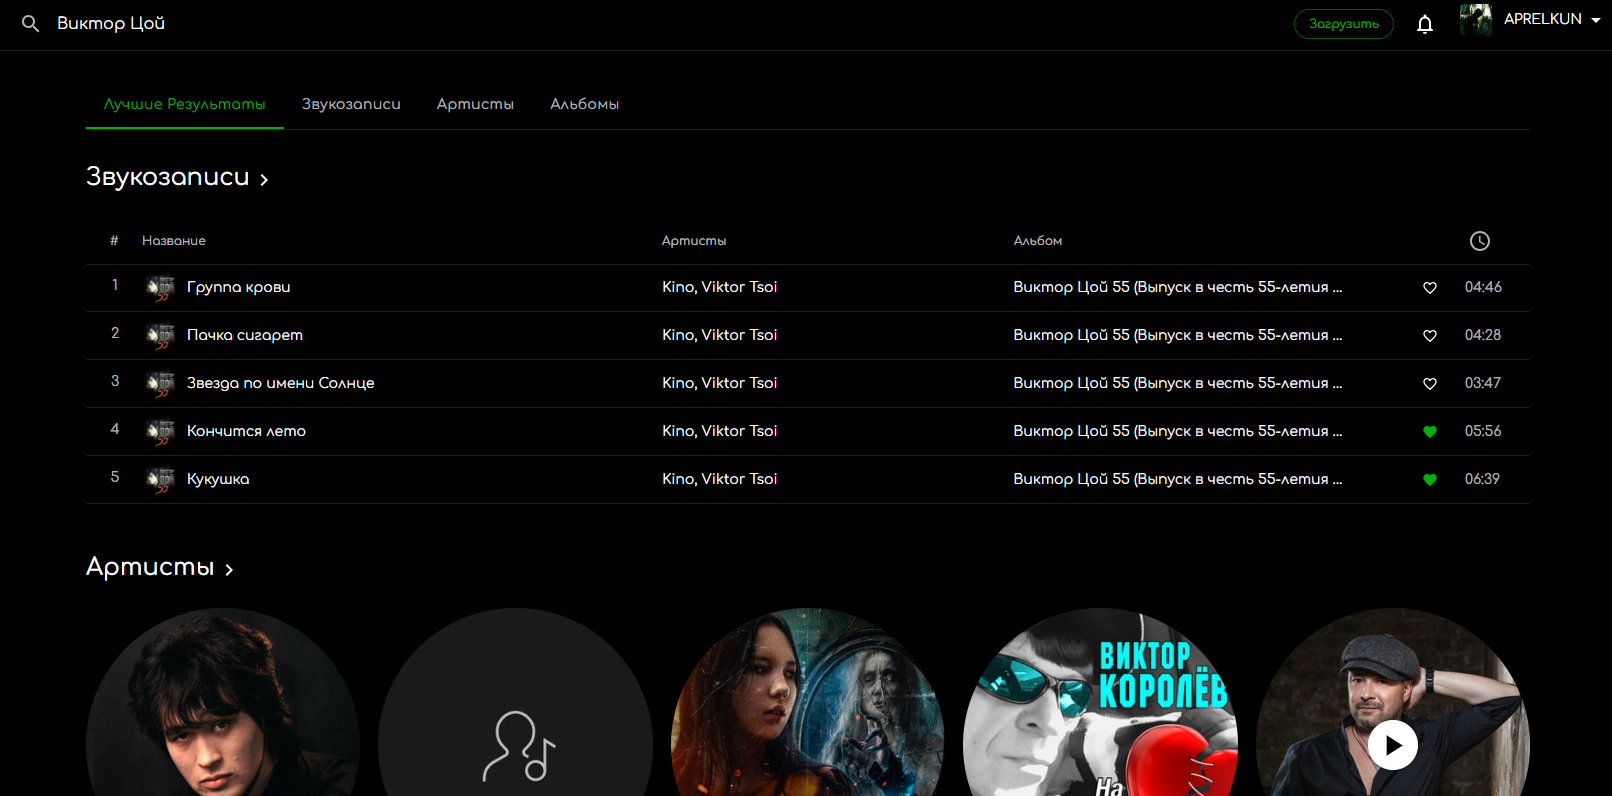Select track title Пачка сигарет
Image resolution: width=1612 pixels, height=796 pixels.
[x=245, y=335]
